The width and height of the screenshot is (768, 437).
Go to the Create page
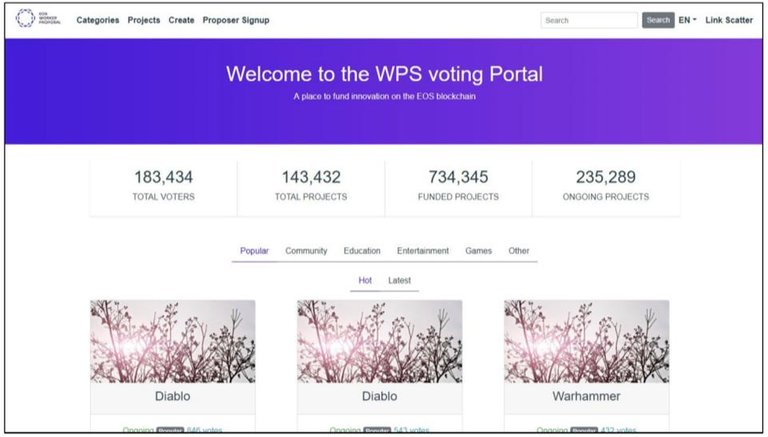pos(181,20)
